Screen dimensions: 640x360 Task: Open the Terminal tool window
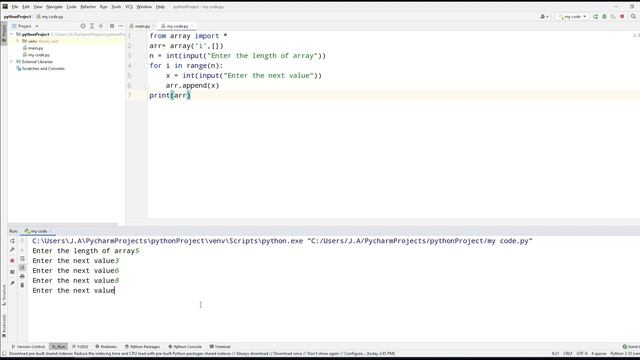pos(220,347)
